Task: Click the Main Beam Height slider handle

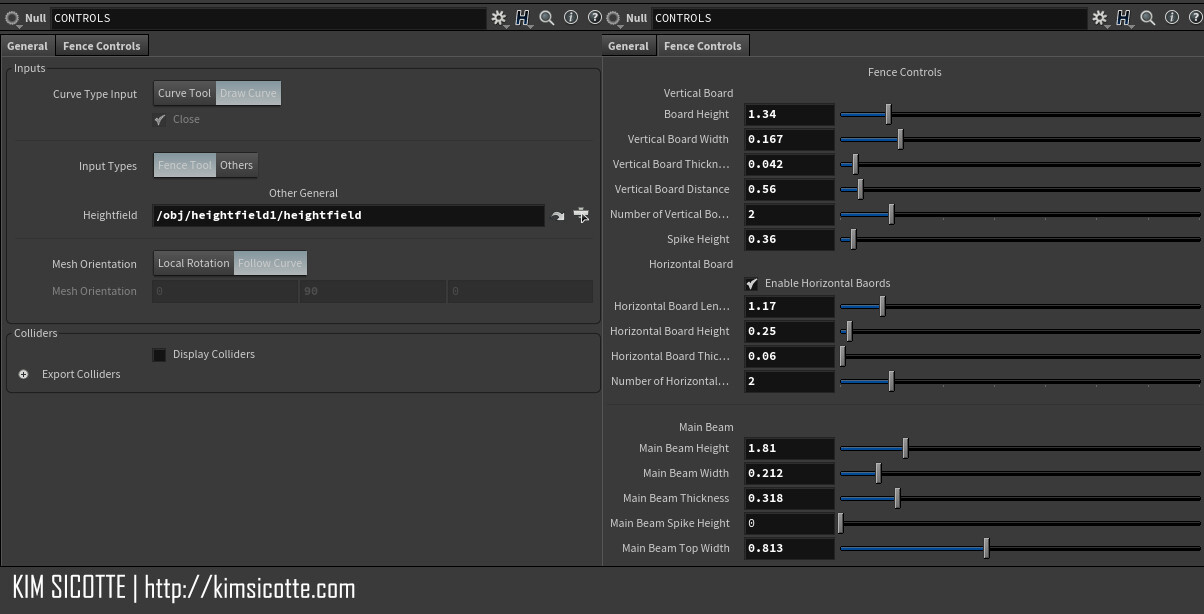Action: [x=905, y=448]
